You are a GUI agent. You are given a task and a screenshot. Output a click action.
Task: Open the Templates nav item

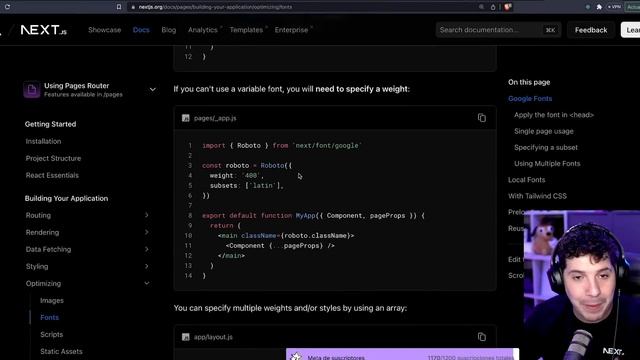(x=246, y=30)
